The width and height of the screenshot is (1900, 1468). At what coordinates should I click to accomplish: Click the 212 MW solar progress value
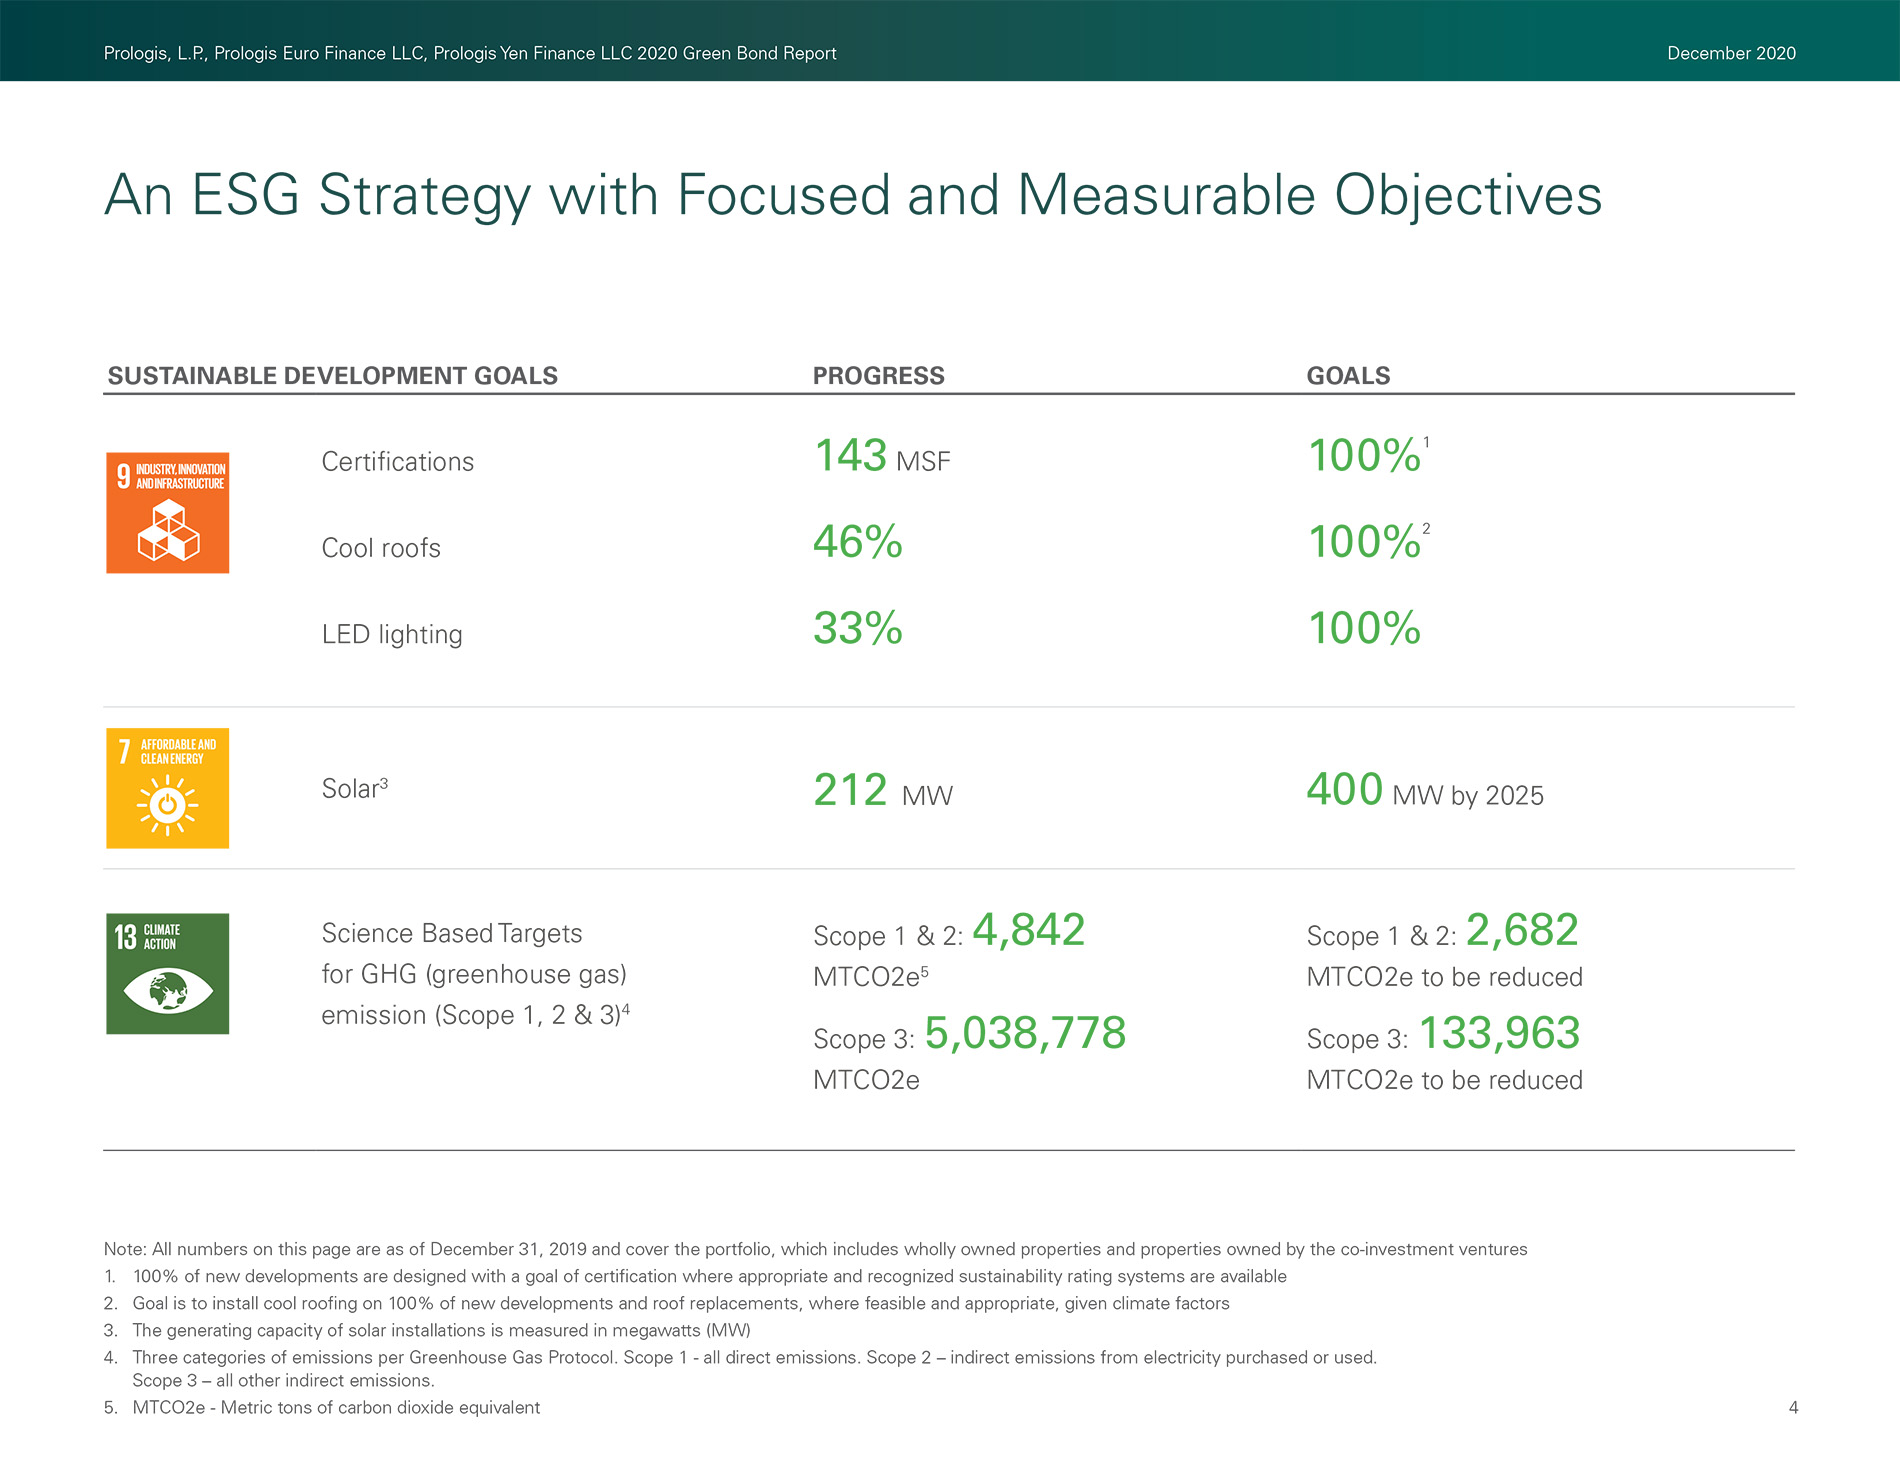pyautogui.click(x=882, y=791)
